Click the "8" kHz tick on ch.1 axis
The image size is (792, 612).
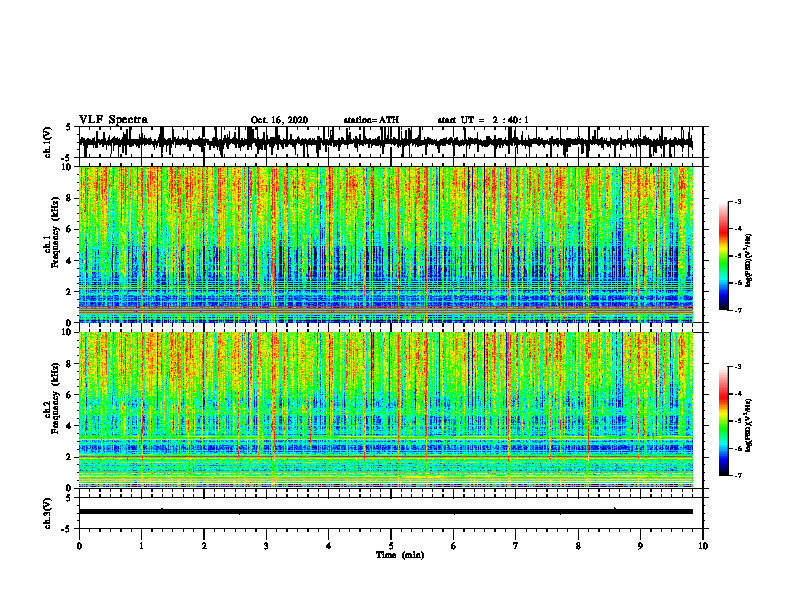coord(69,198)
